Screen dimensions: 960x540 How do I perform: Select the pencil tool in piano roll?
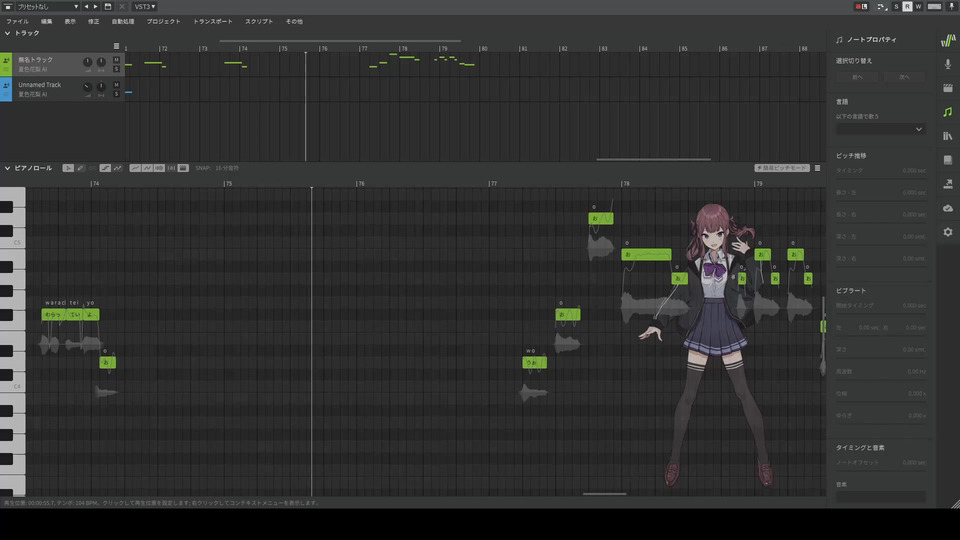[80, 168]
